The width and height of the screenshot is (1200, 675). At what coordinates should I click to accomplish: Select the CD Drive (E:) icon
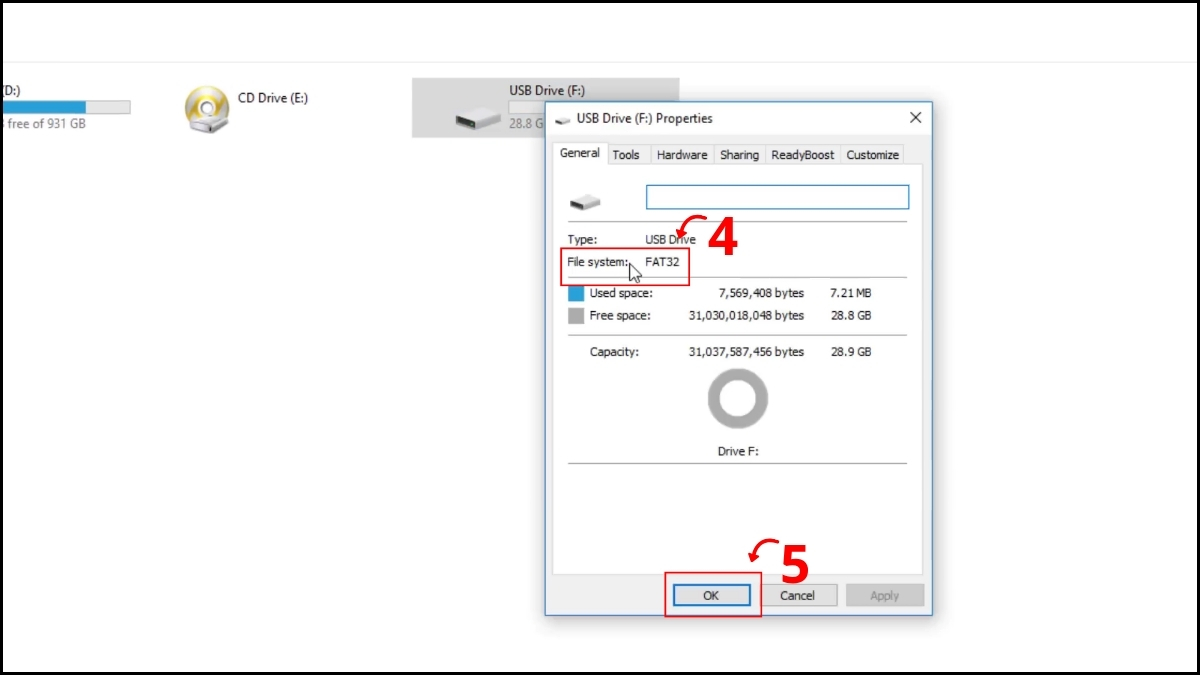point(207,109)
